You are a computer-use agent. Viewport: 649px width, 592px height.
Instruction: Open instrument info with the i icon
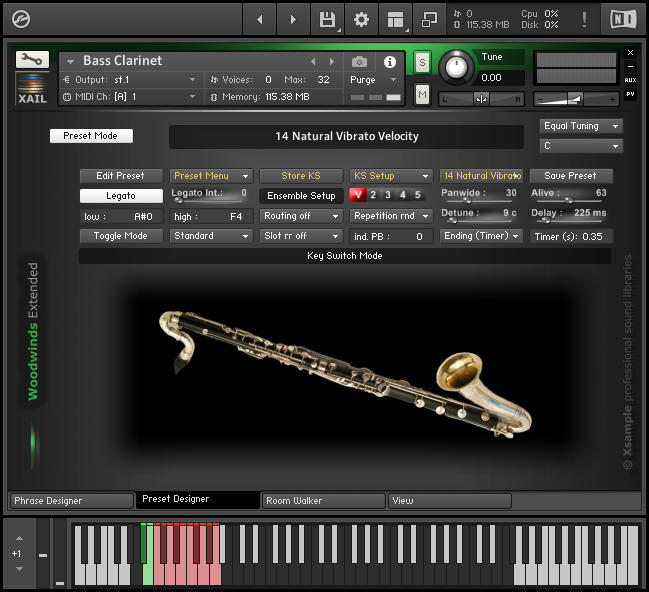(x=389, y=62)
